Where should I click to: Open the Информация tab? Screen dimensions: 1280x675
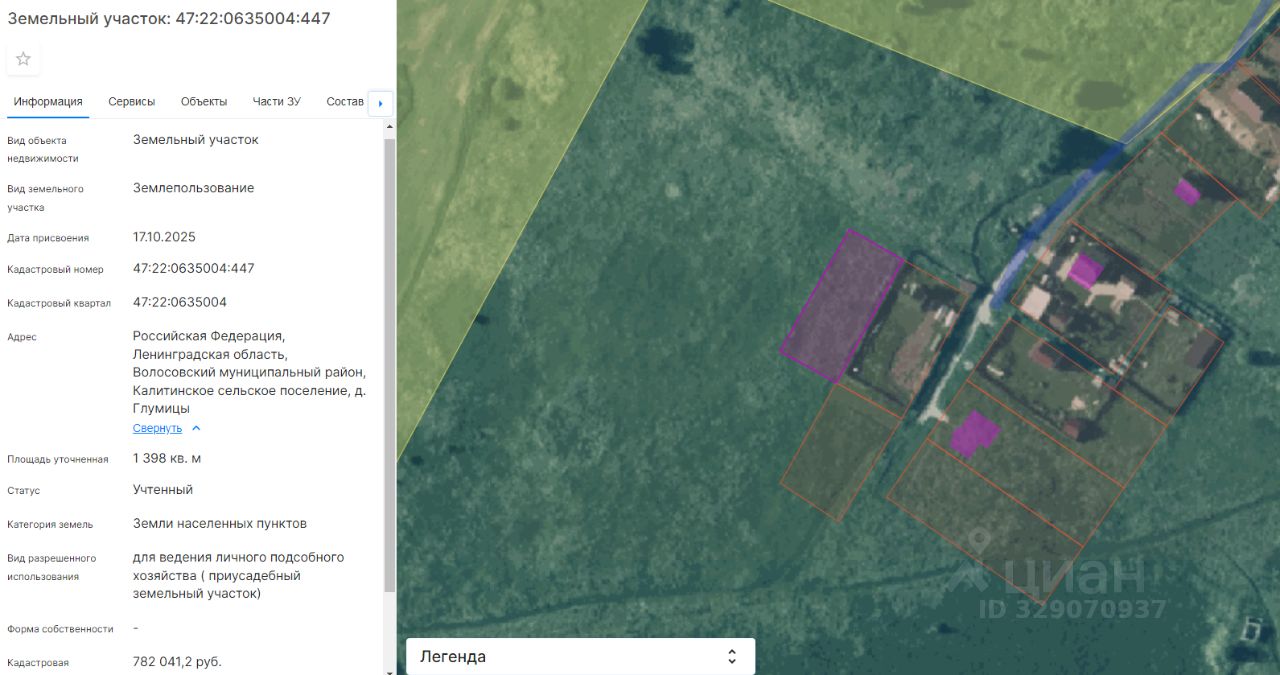[48, 102]
